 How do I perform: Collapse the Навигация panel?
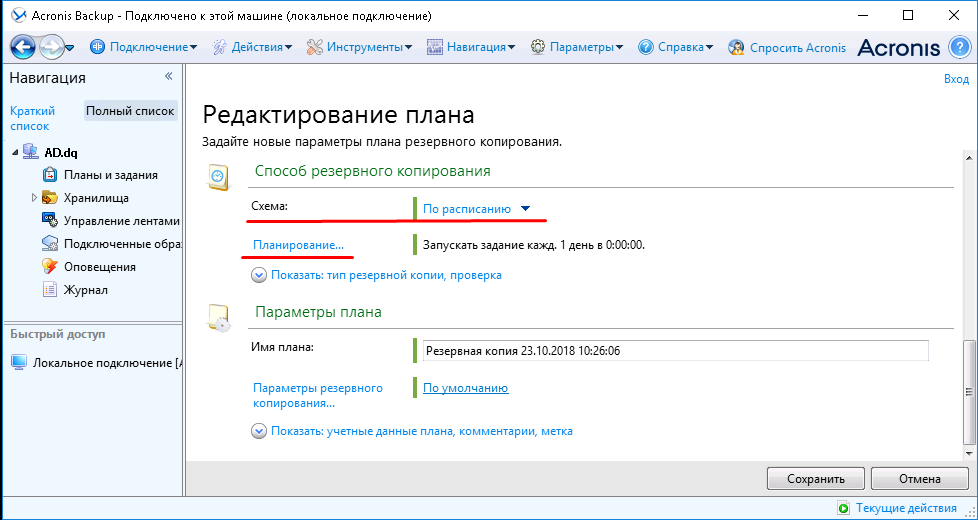[168, 76]
